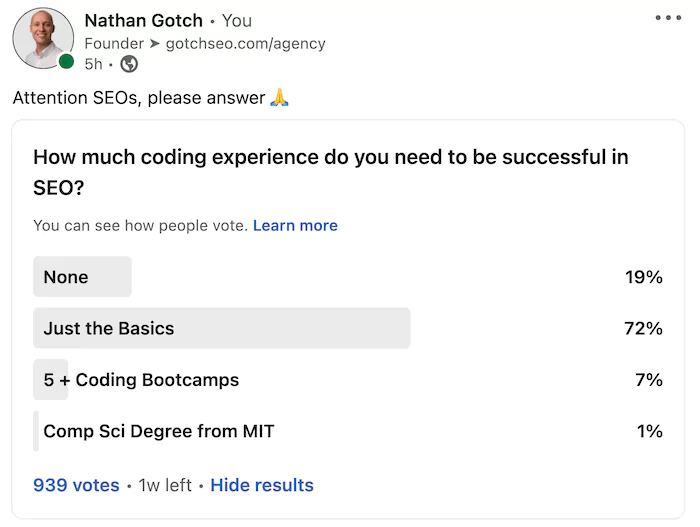Open the three-dot post options menu
This screenshot has height=527, width=700.
pos(667,18)
